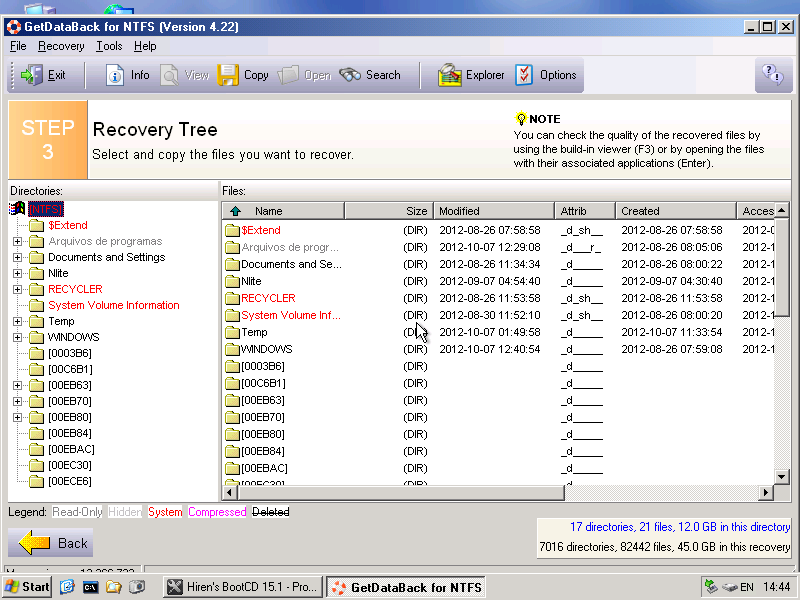
Task: Open the Help menu
Action: click(x=145, y=46)
